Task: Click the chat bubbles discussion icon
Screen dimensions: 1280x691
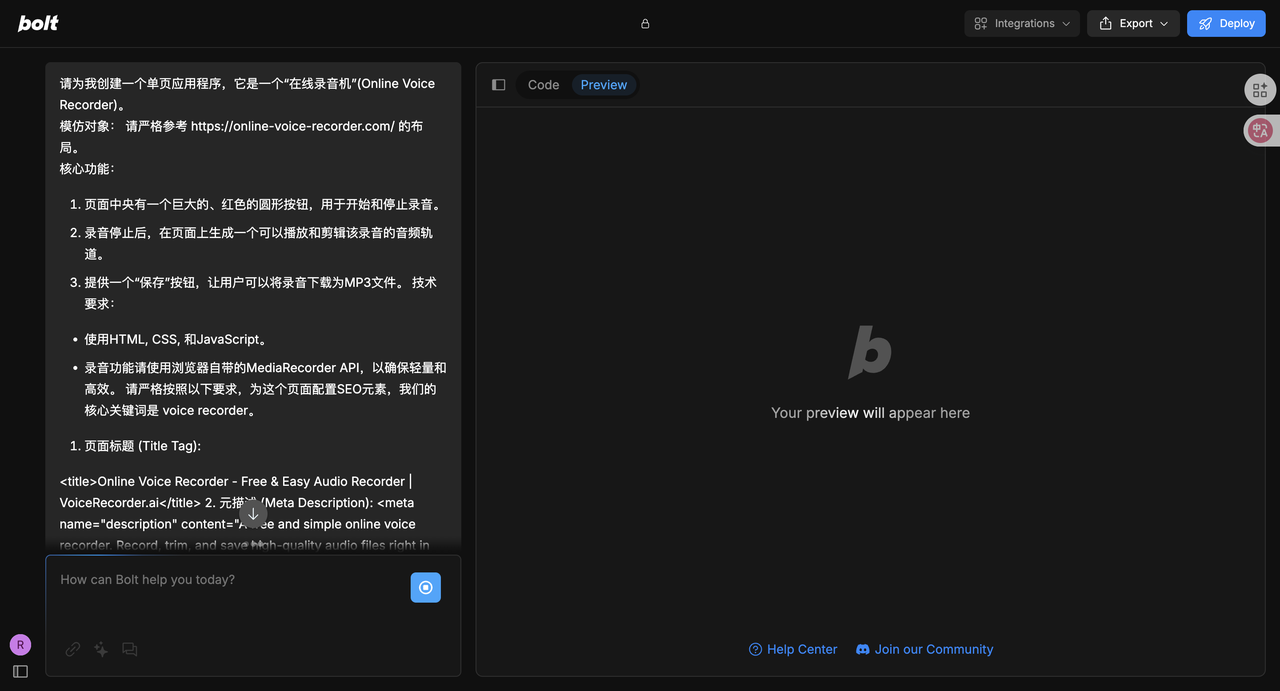Action: coord(130,649)
